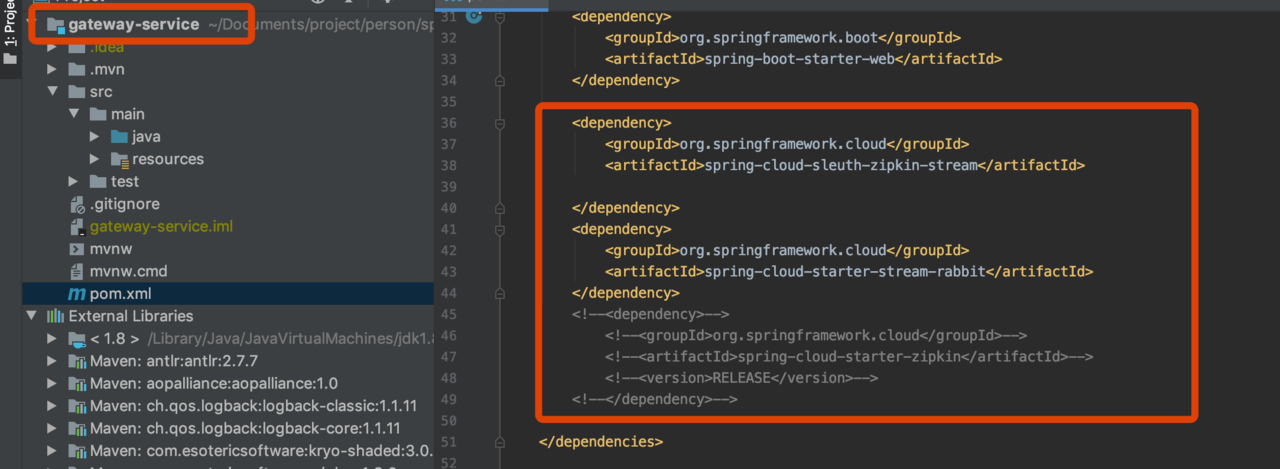Collapse the src folder
The width and height of the screenshot is (1280, 469).
[52, 92]
